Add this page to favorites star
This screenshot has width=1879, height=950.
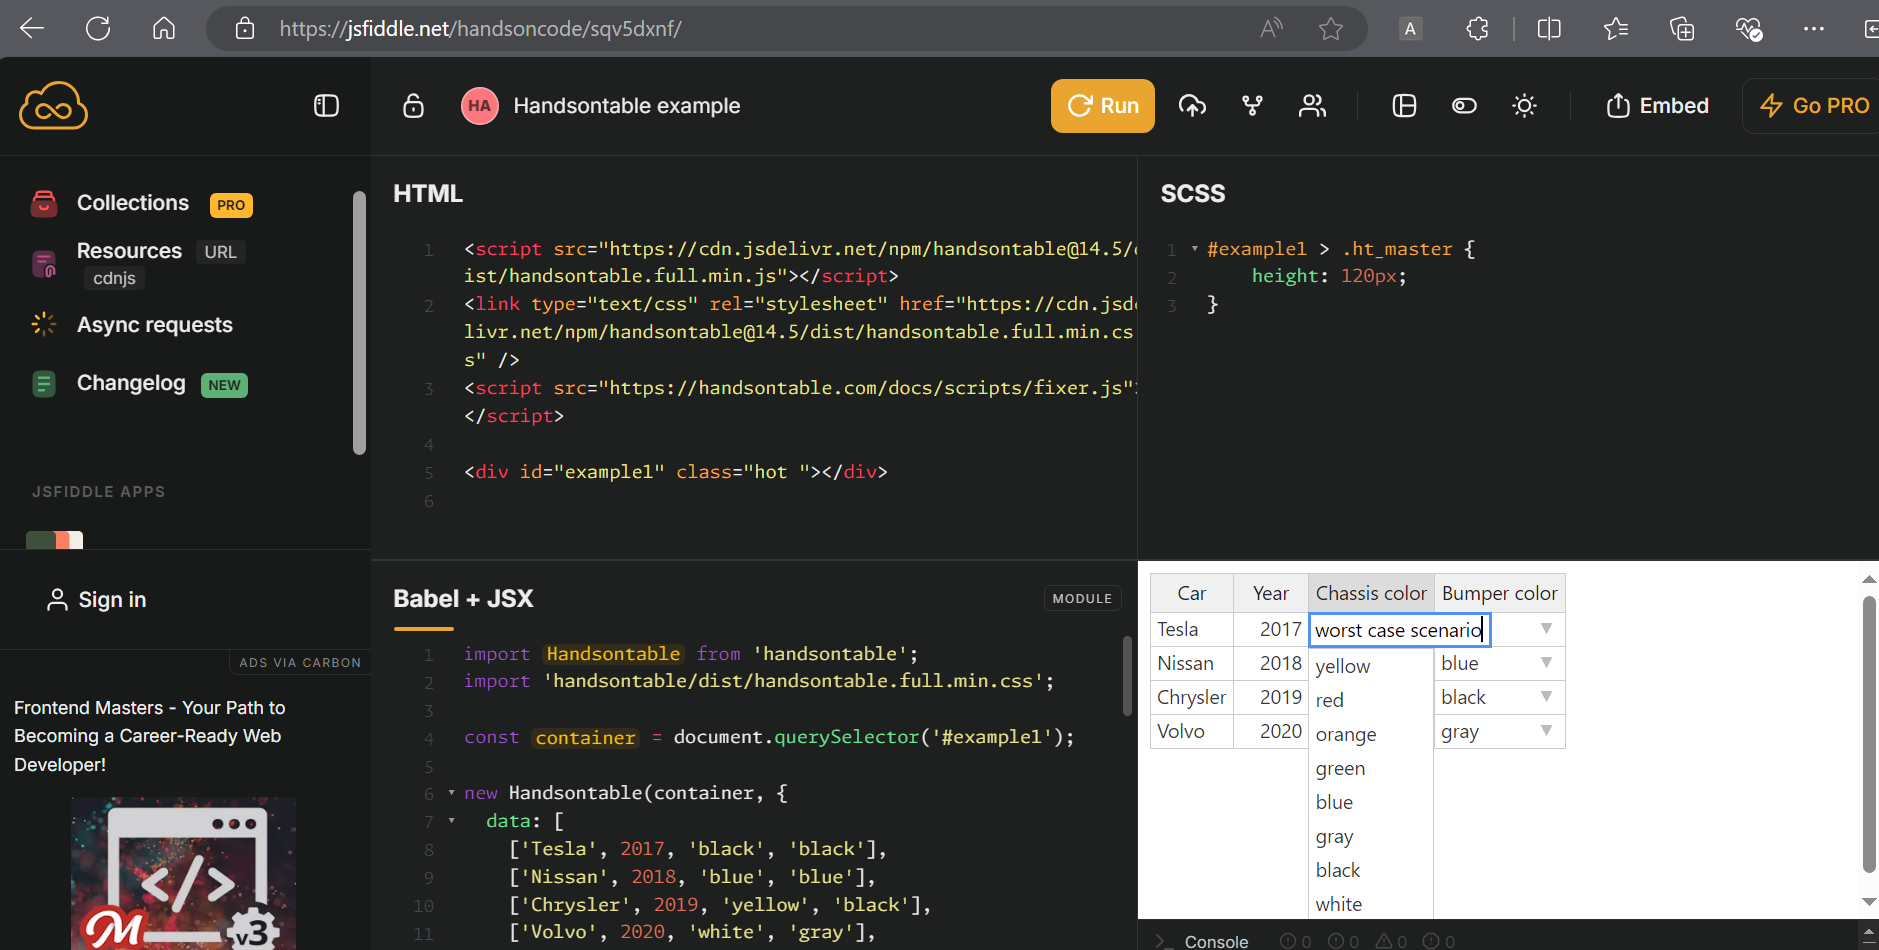[1331, 28]
